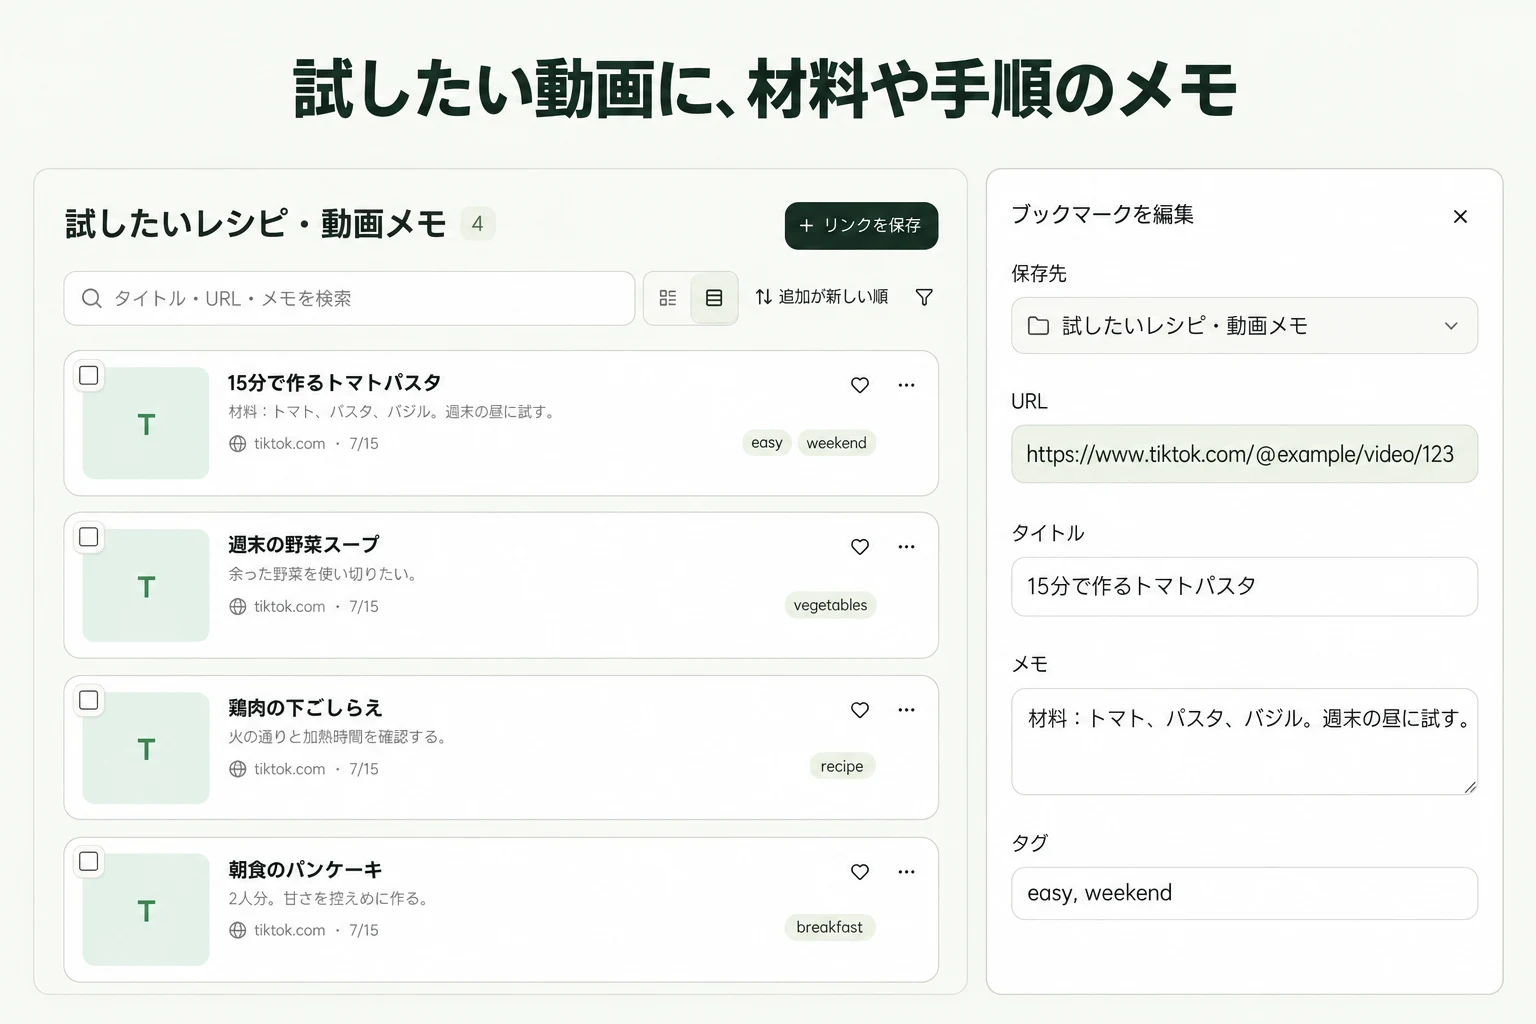This screenshot has width=1536, height=1024.
Task: Switch to list view layout
Action: pyautogui.click(x=714, y=298)
